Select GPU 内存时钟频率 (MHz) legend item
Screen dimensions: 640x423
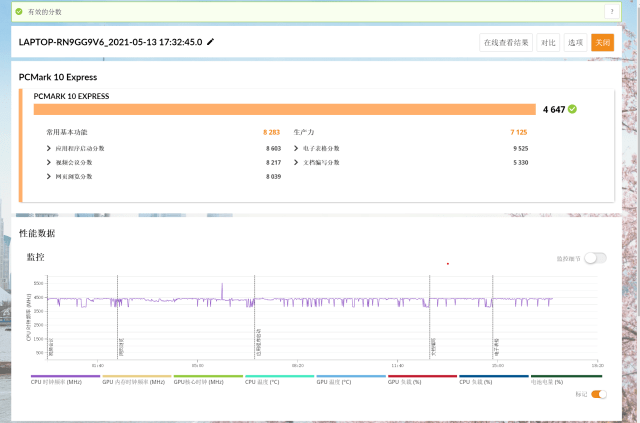coord(137,380)
